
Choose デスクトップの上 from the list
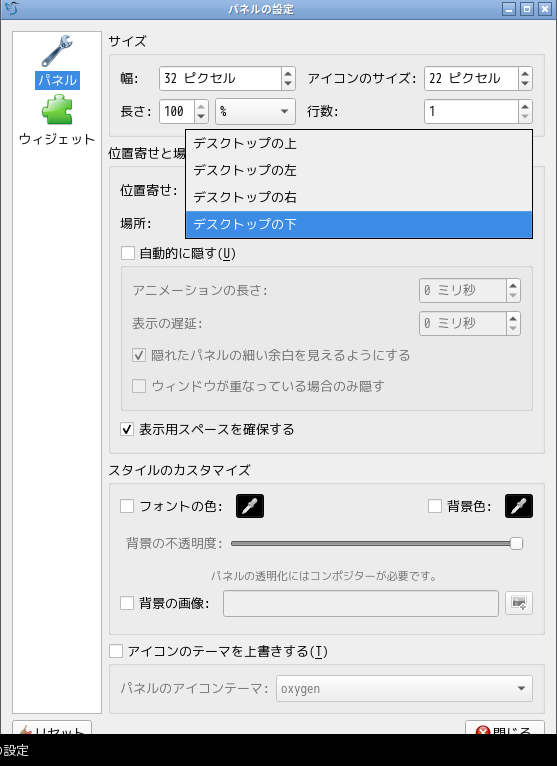(359, 144)
